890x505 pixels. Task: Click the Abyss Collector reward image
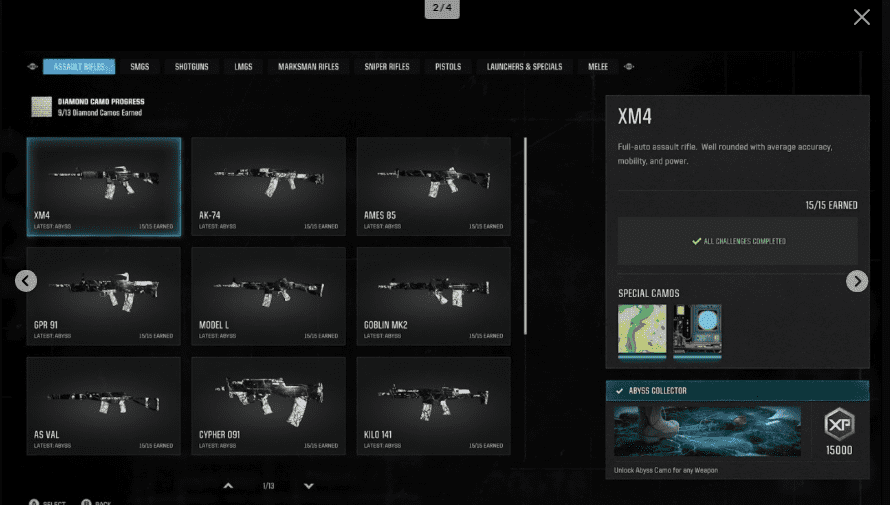tap(707, 432)
